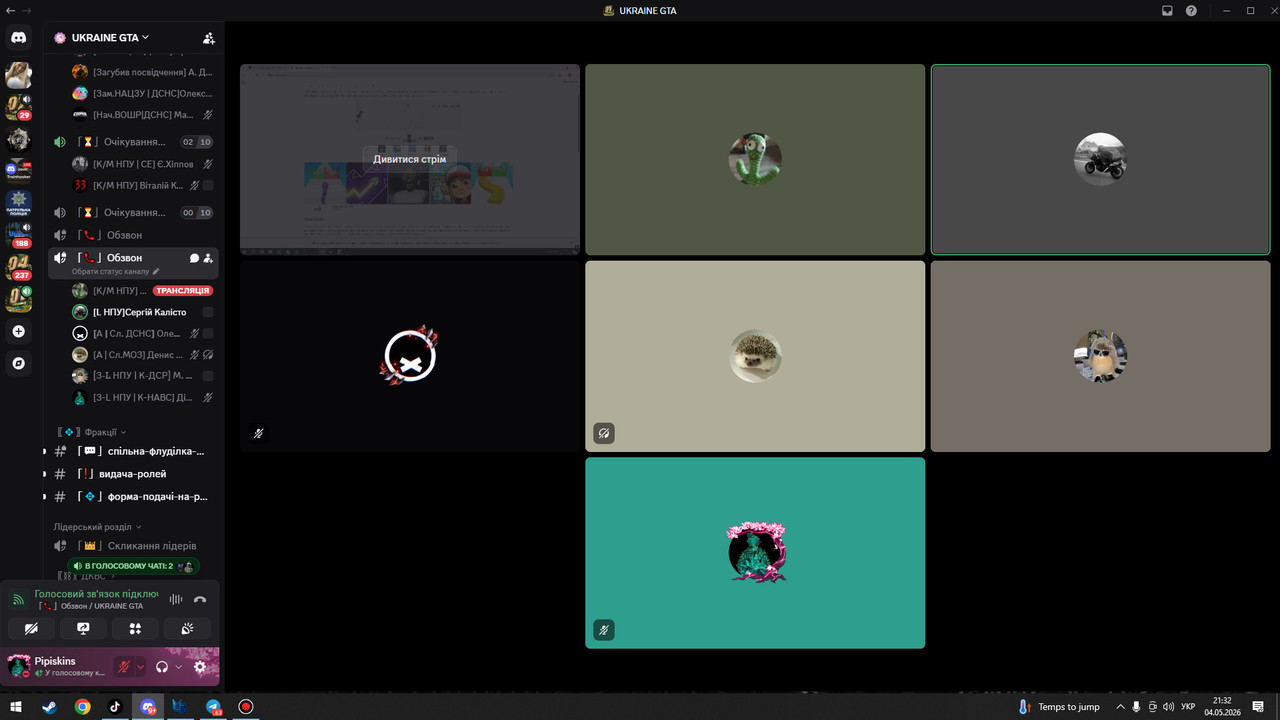Unmute the microphone next to Pipiskins

(124, 667)
